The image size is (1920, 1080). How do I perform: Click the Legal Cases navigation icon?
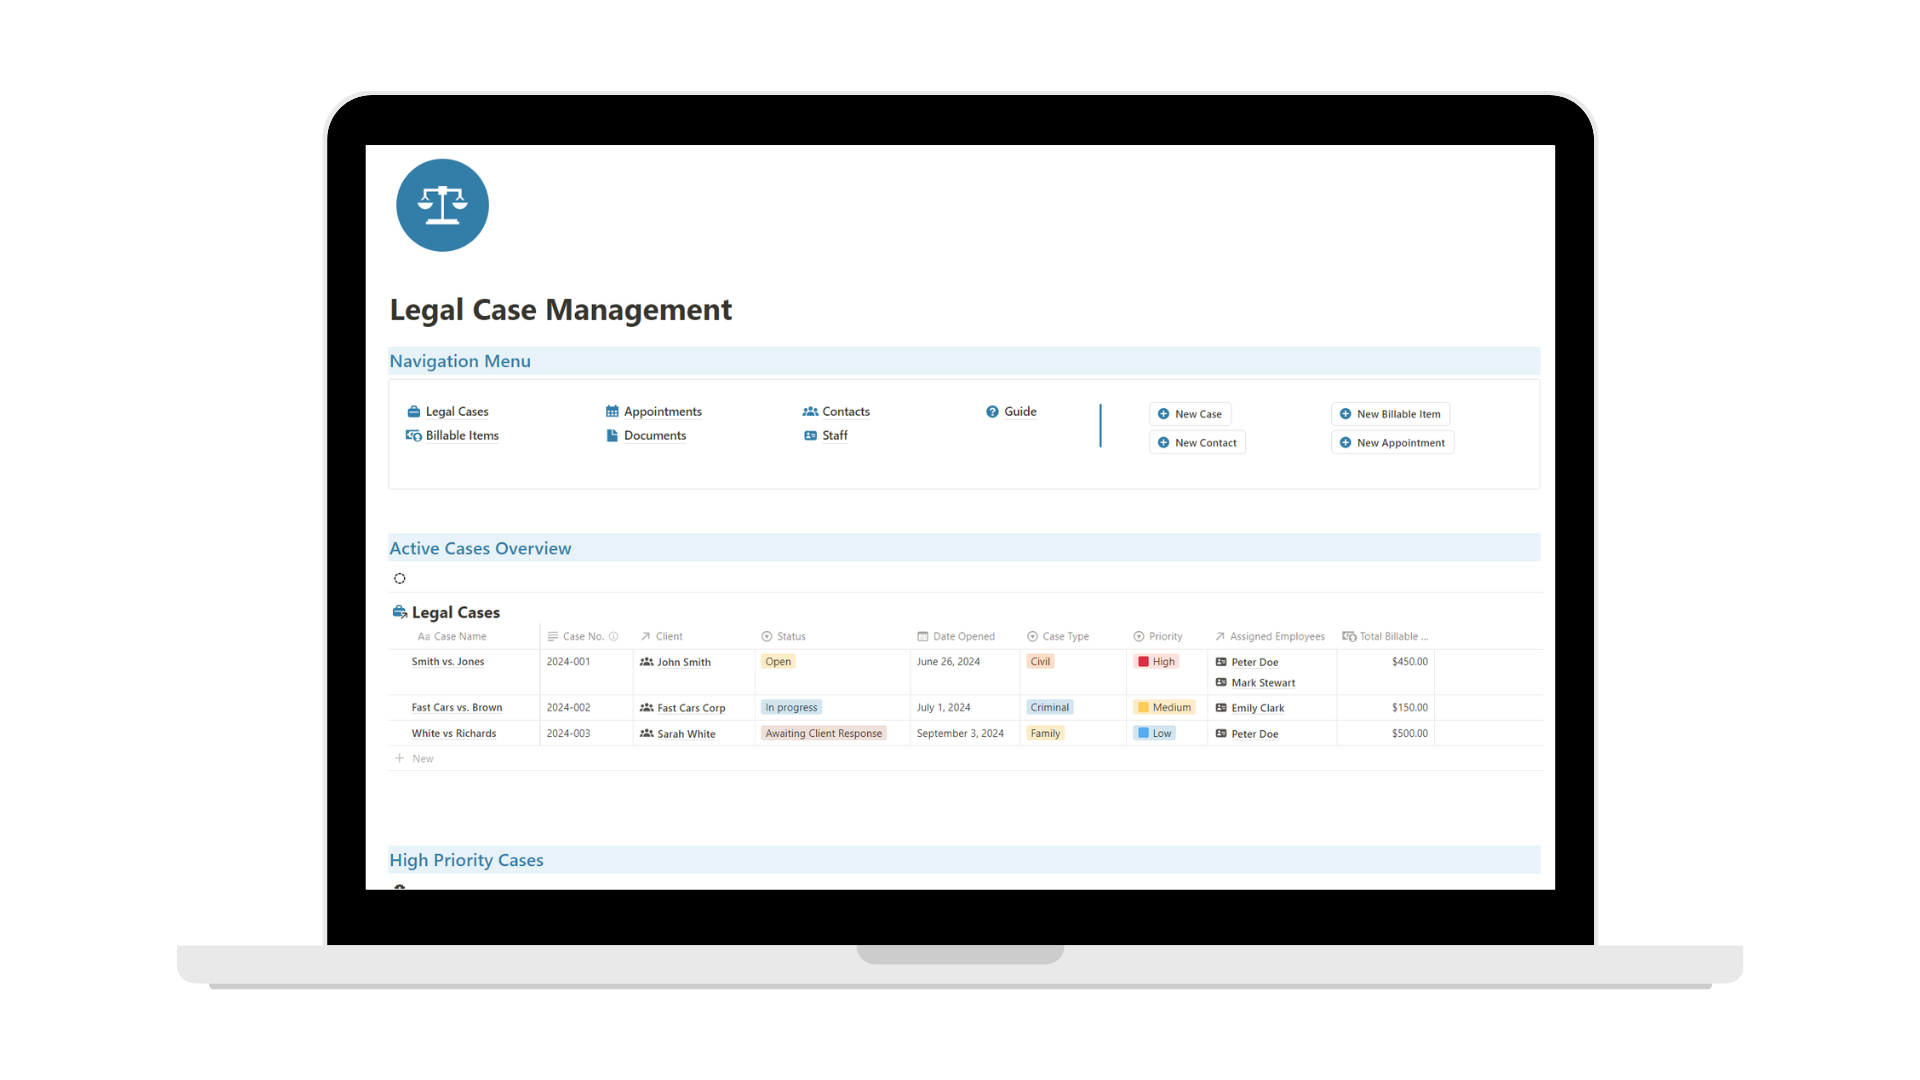(x=414, y=410)
